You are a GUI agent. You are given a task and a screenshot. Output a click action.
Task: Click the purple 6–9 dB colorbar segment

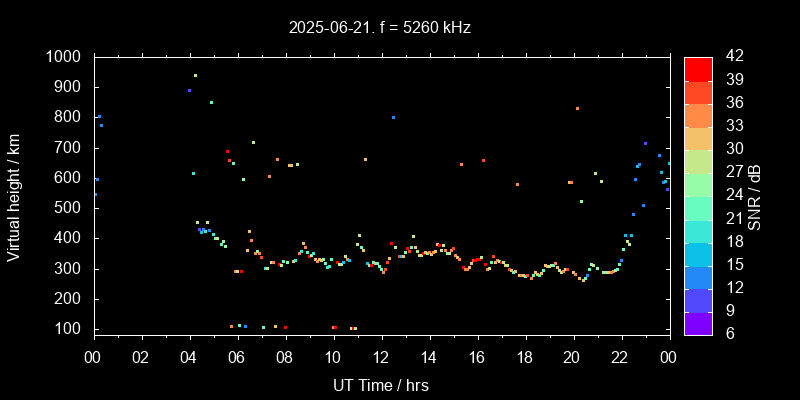pyautogui.click(x=698, y=322)
